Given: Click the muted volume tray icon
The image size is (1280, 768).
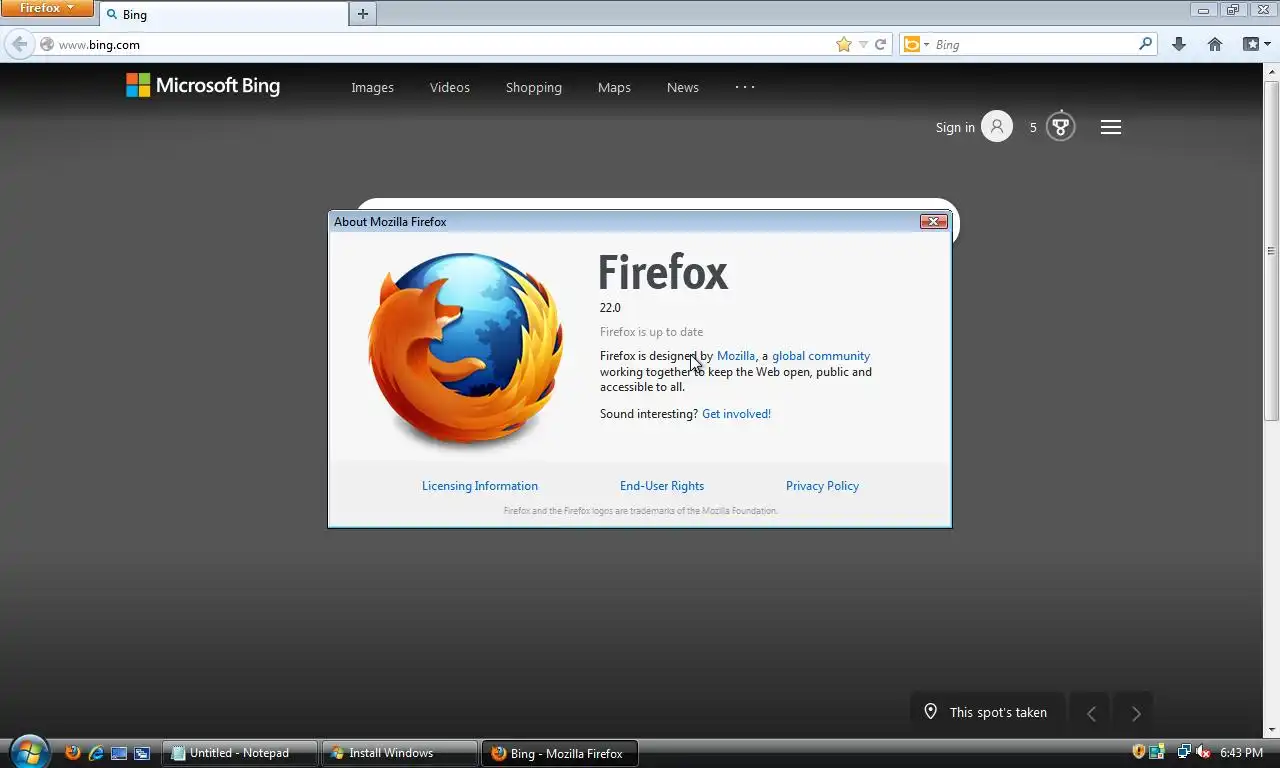Looking at the screenshot, I should pyautogui.click(x=1204, y=752).
